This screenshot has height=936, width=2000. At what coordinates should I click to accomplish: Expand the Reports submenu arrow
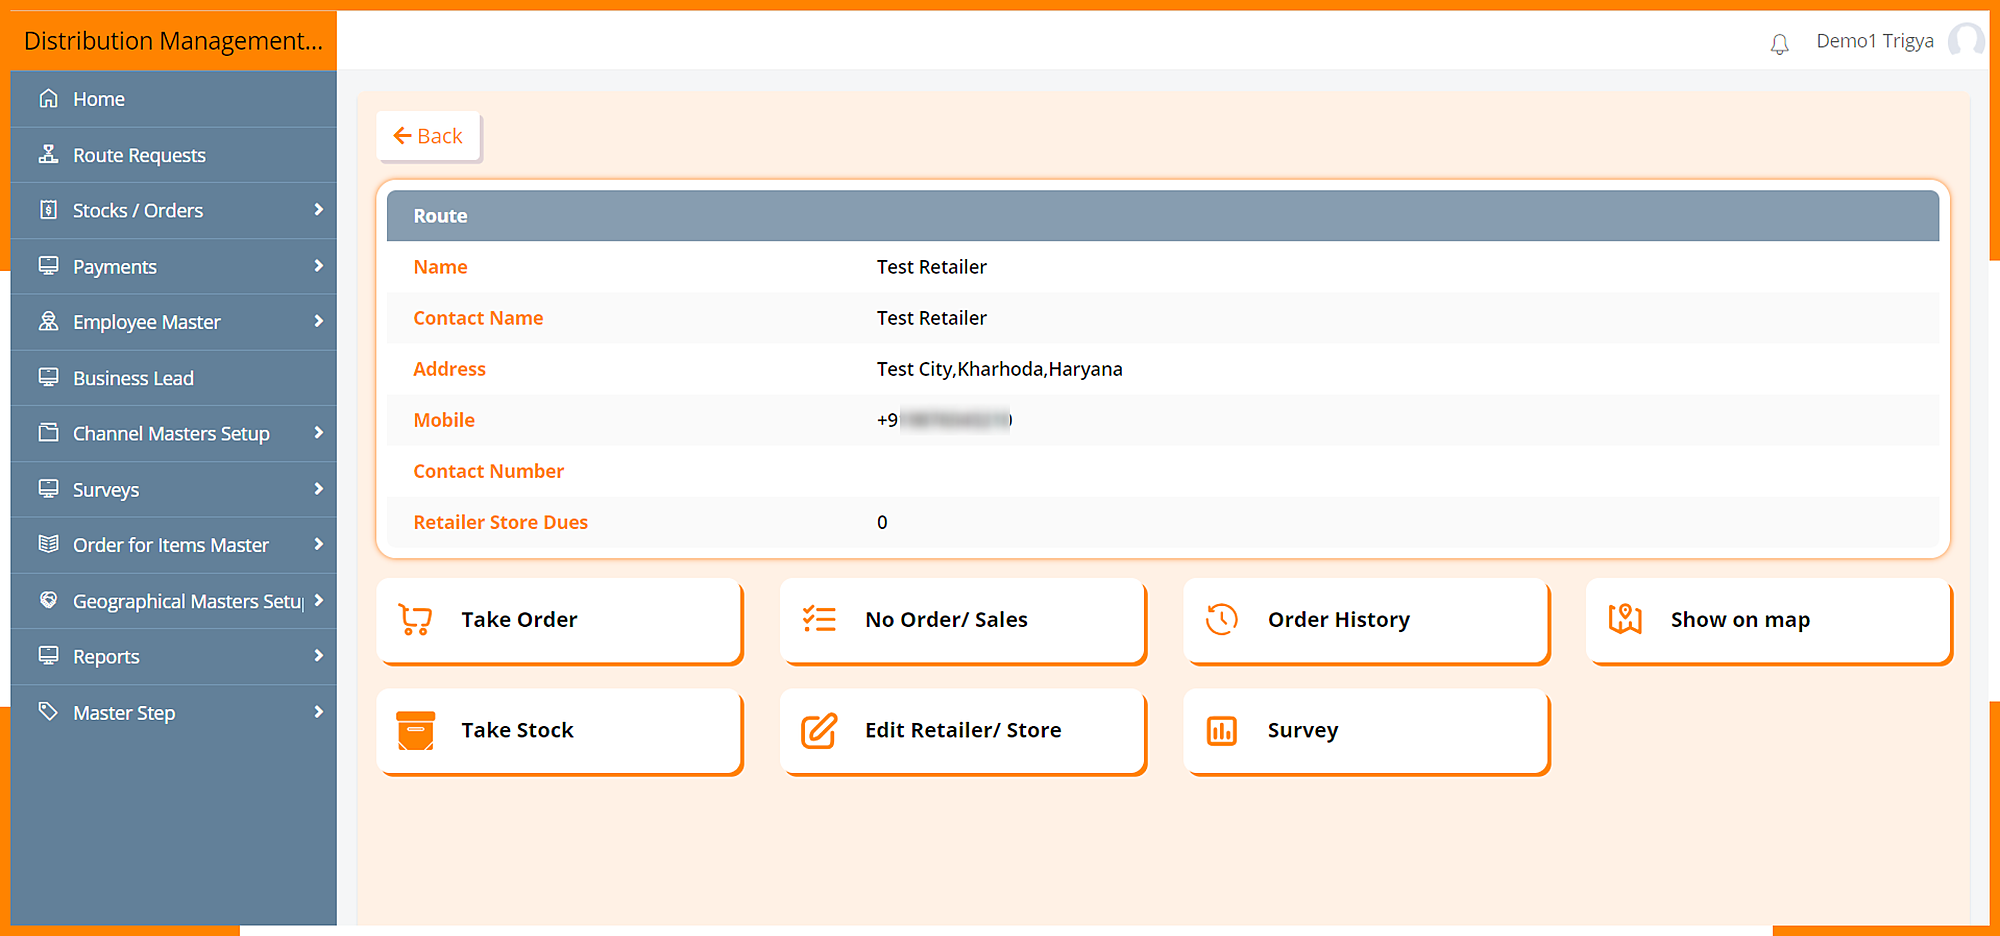[318, 656]
